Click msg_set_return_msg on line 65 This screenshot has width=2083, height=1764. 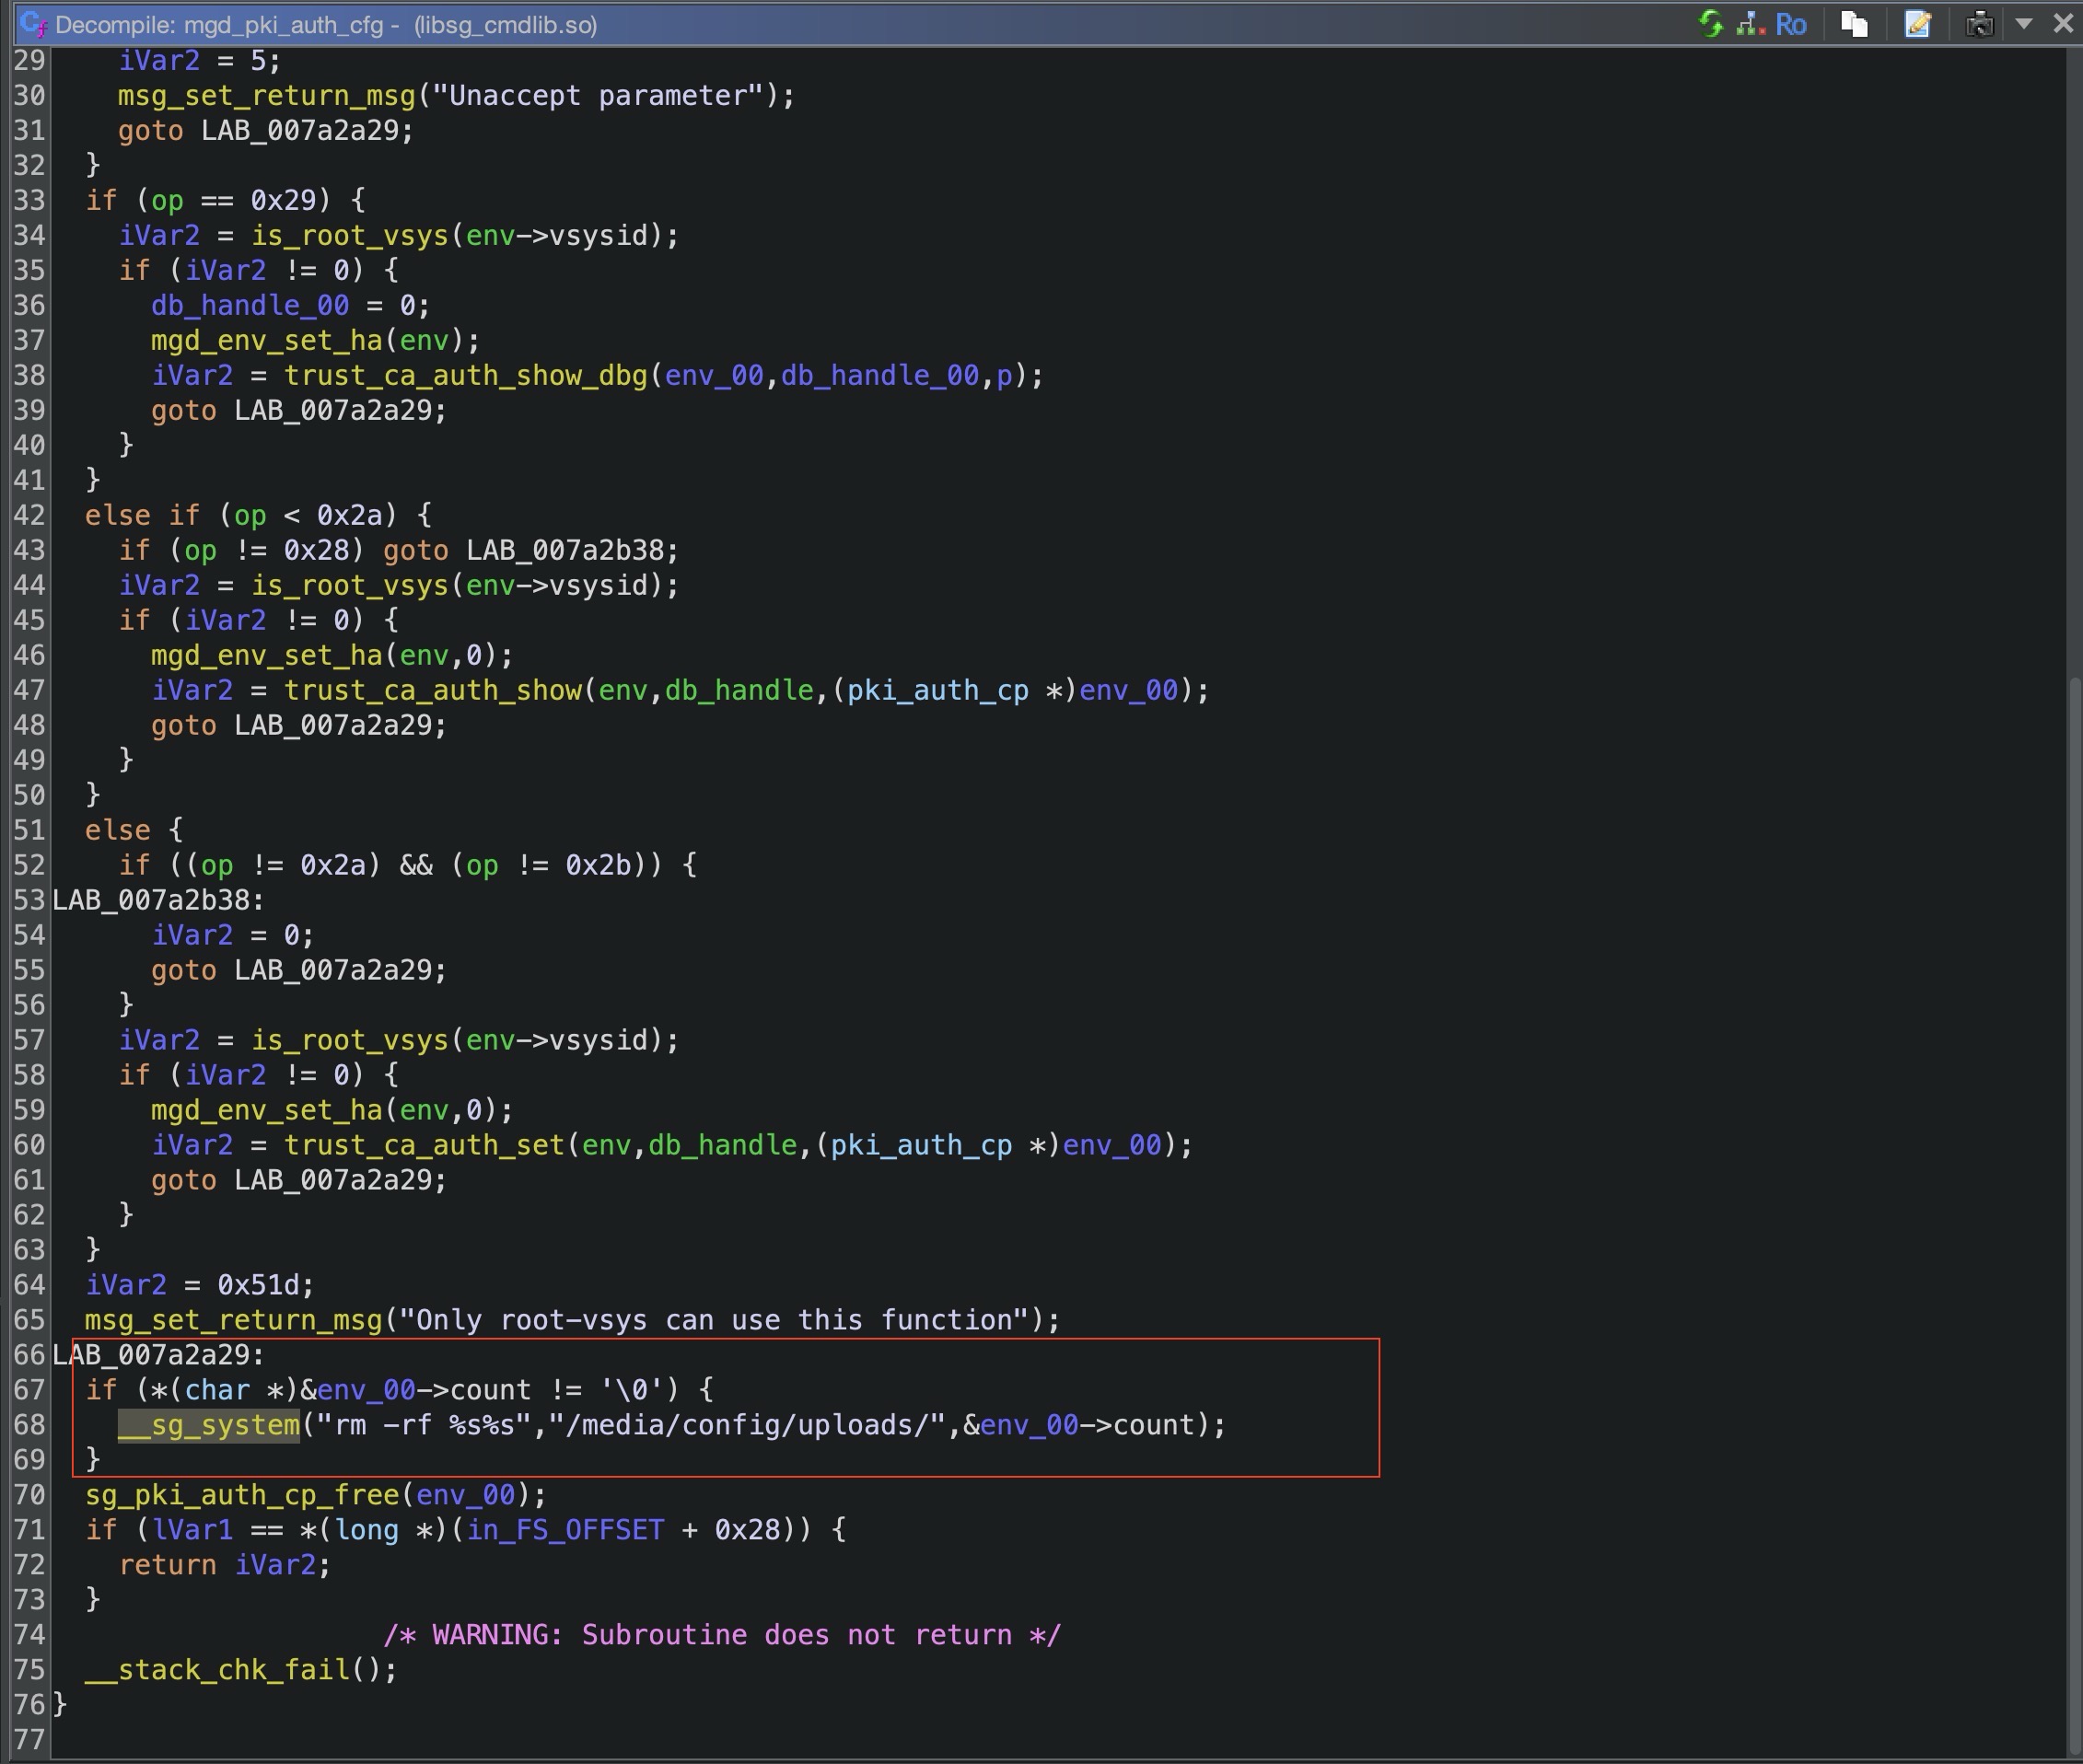(233, 1320)
